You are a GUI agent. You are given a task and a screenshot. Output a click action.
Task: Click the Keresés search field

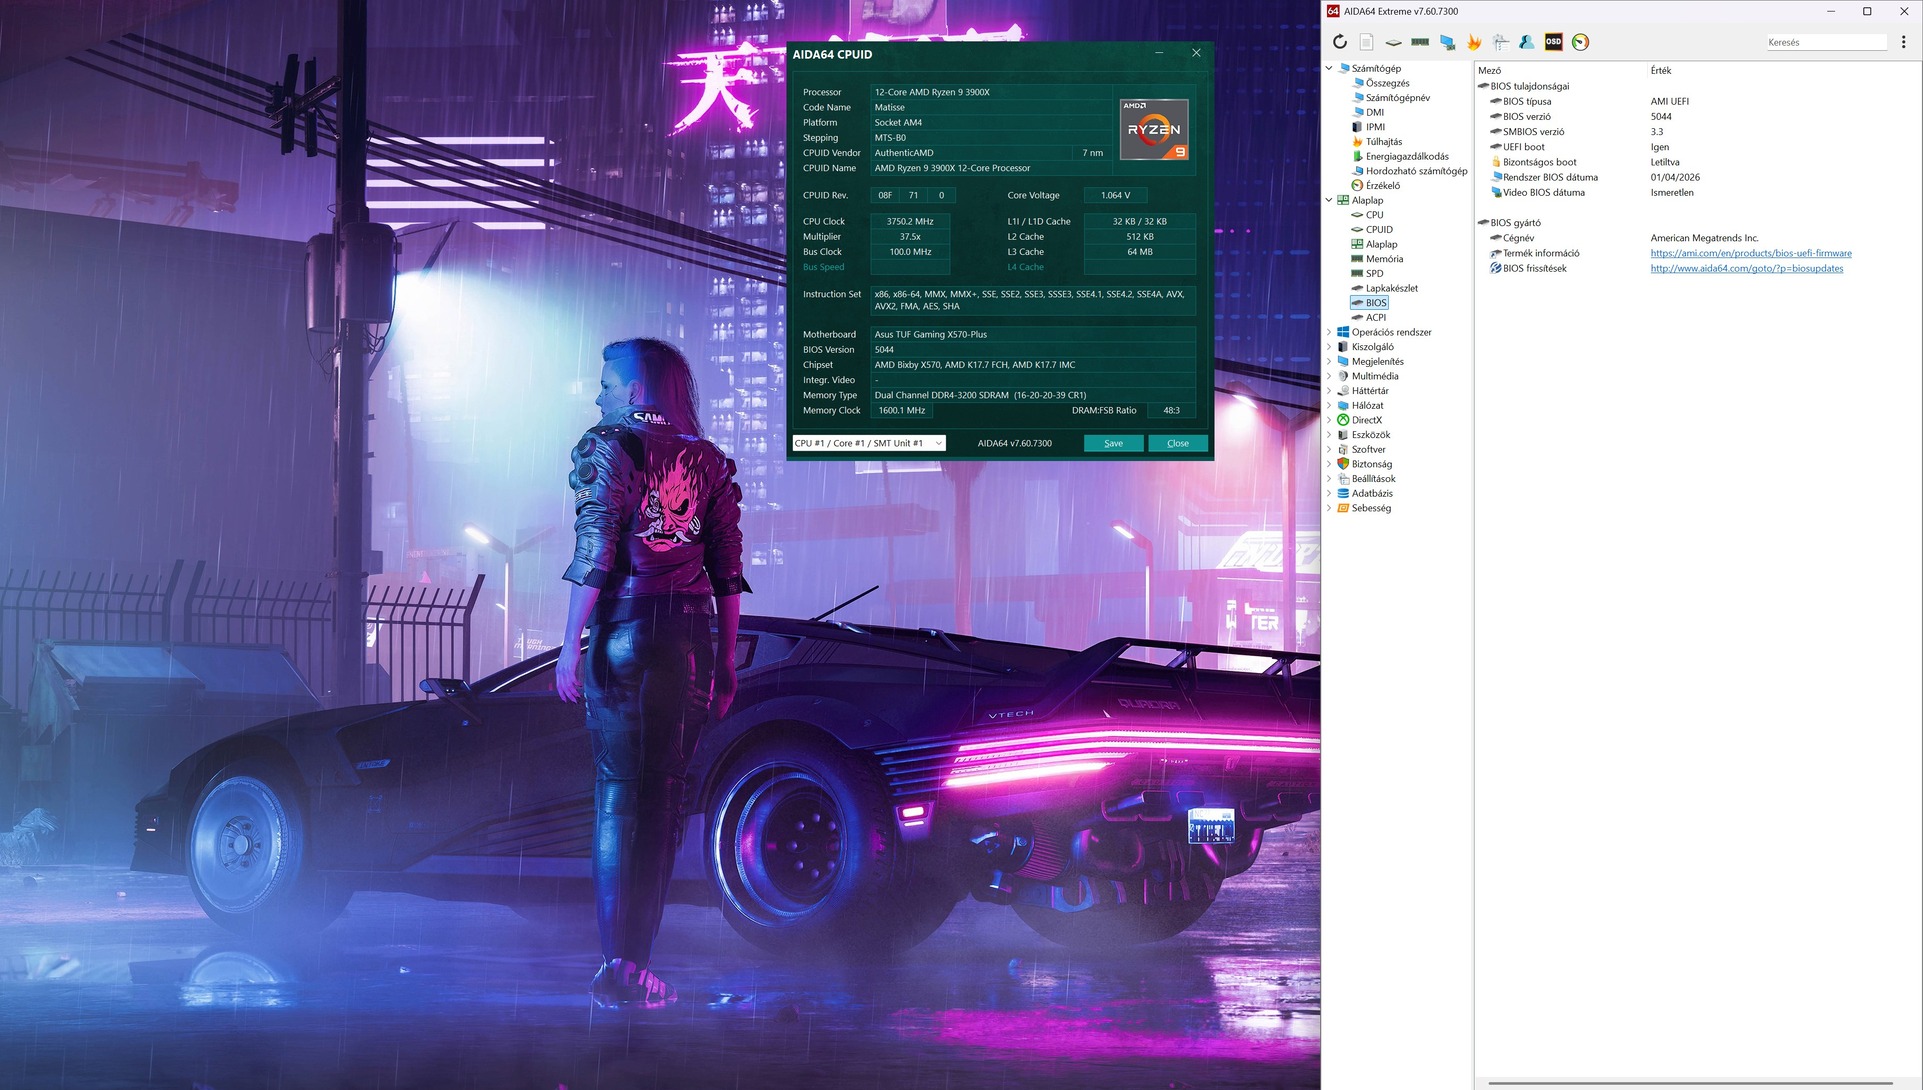1825,42
